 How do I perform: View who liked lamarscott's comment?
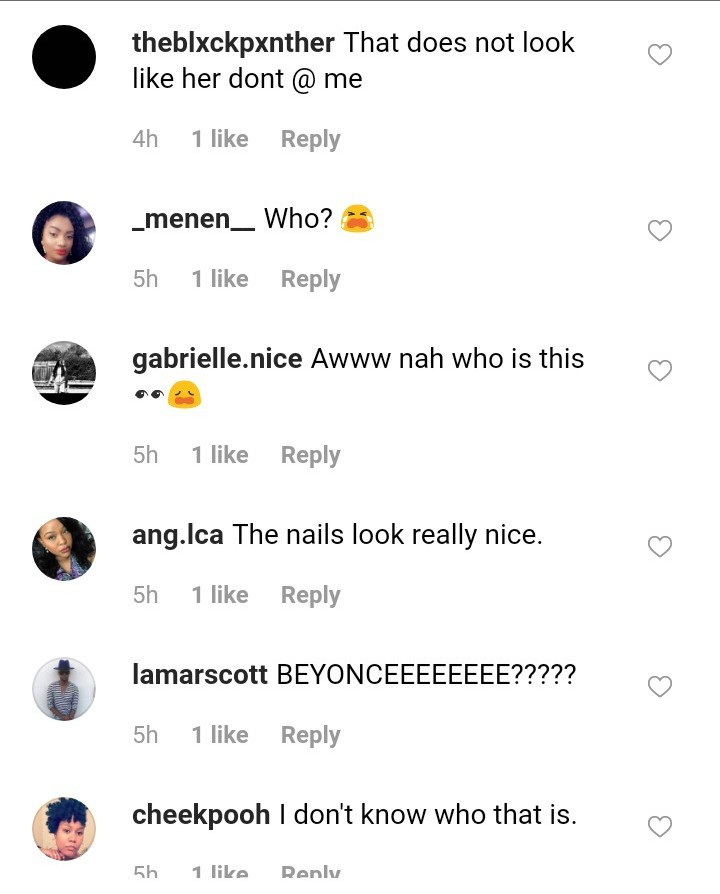coord(220,735)
